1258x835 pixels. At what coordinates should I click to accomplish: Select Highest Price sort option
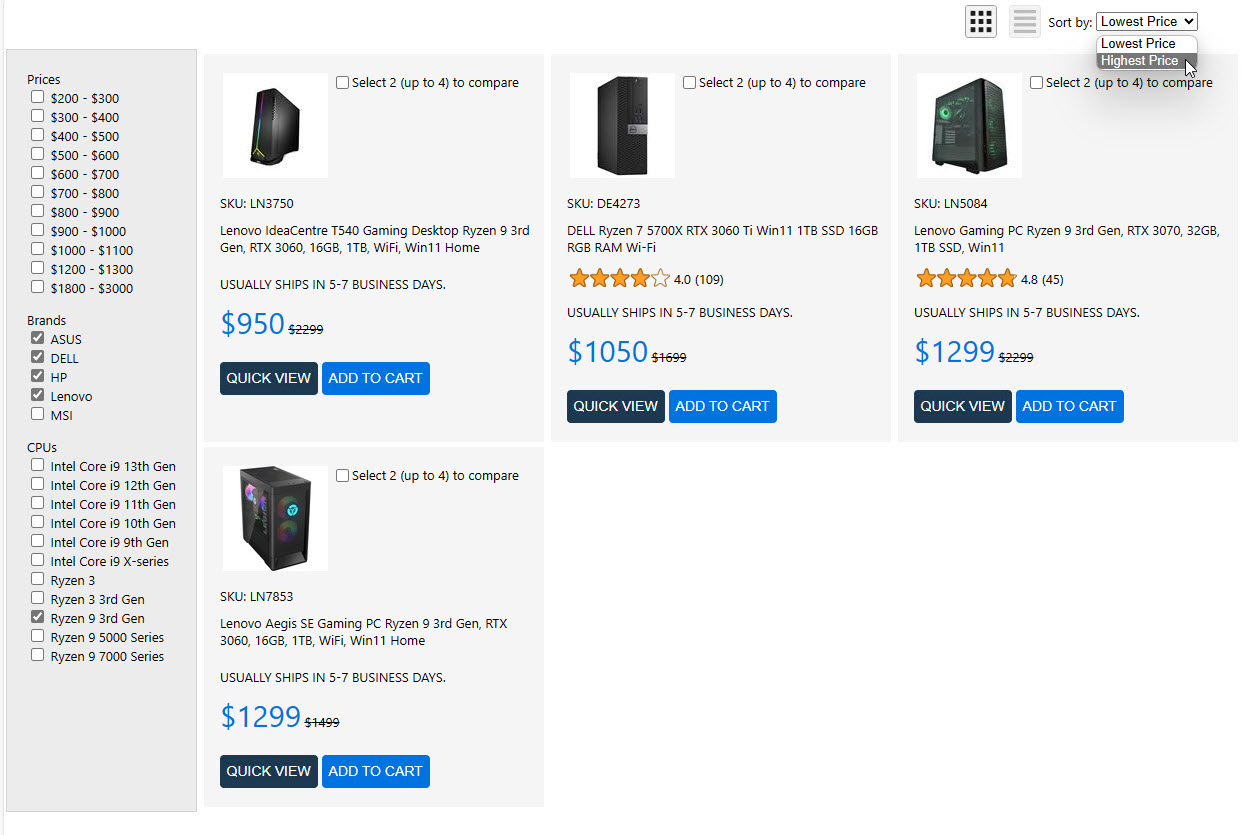1139,61
